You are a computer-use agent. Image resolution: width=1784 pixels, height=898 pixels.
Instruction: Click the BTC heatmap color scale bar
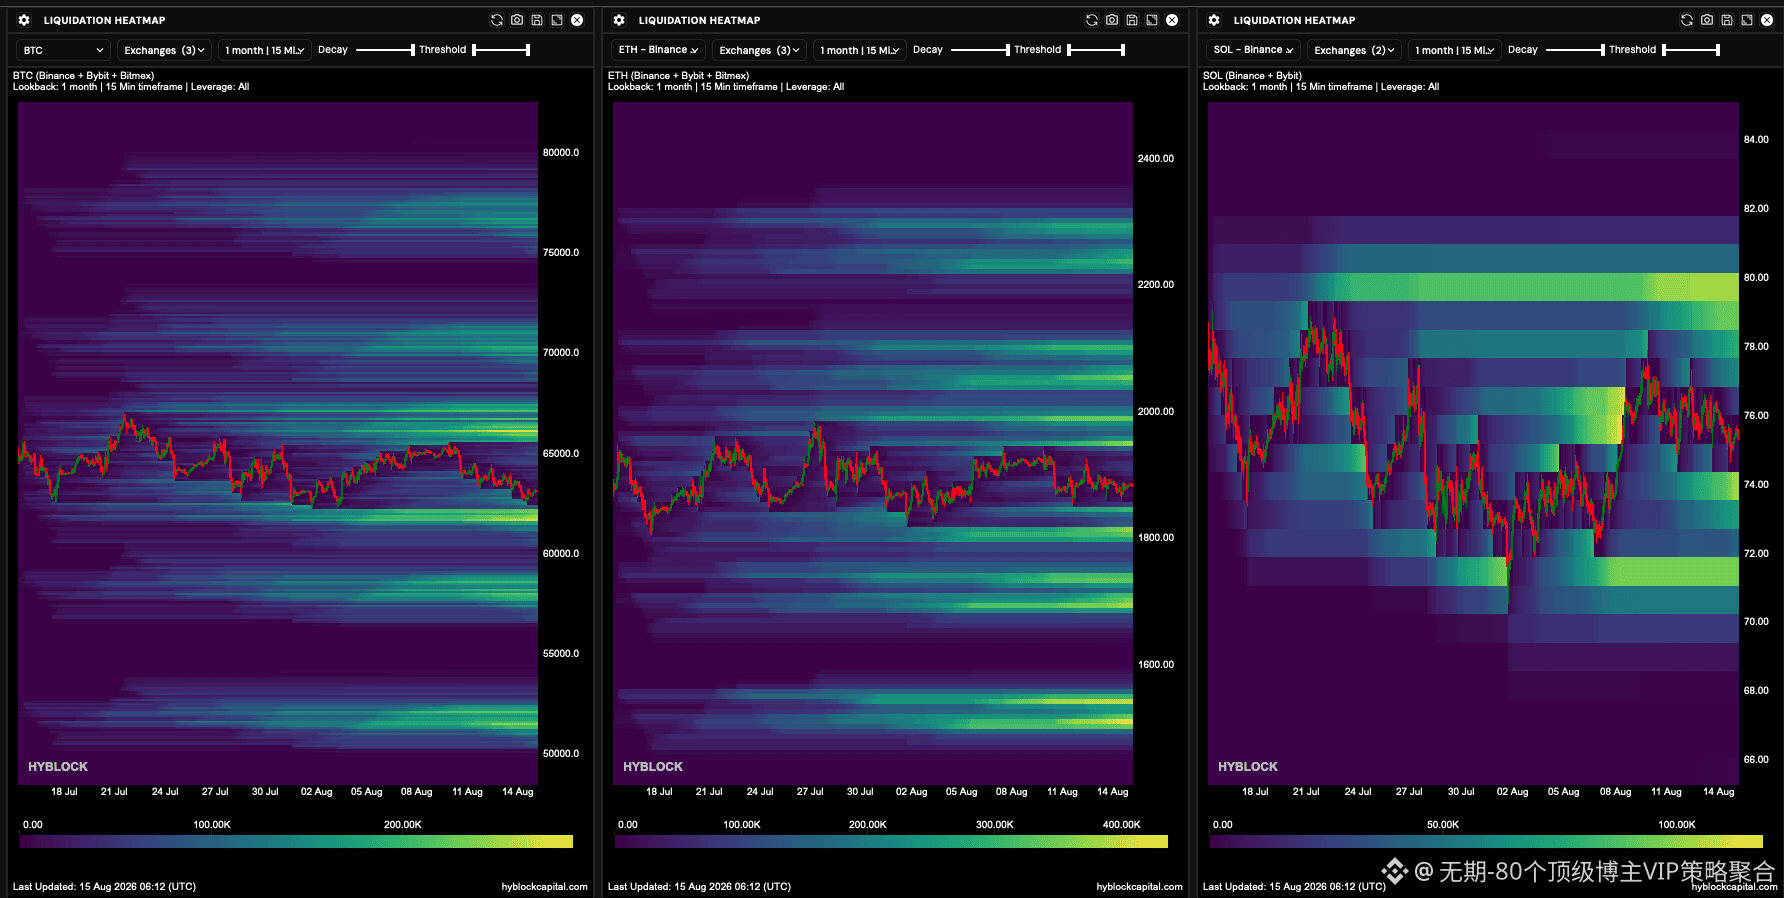pyautogui.click(x=296, y=842)
